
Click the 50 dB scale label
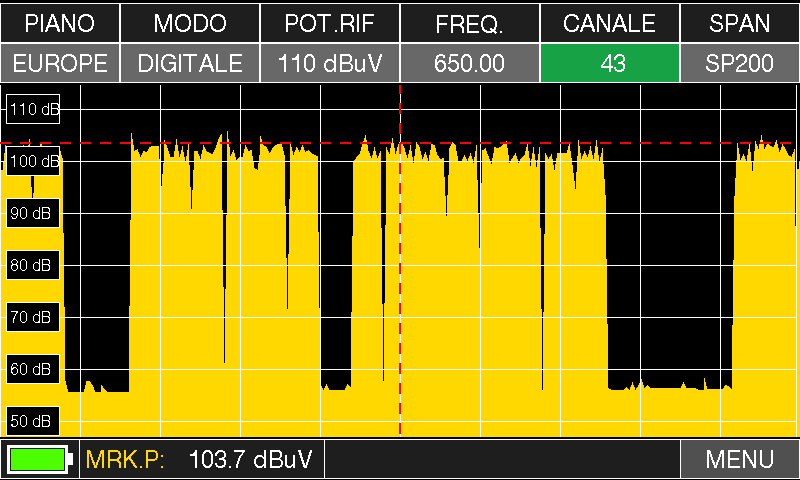(33, 421)
